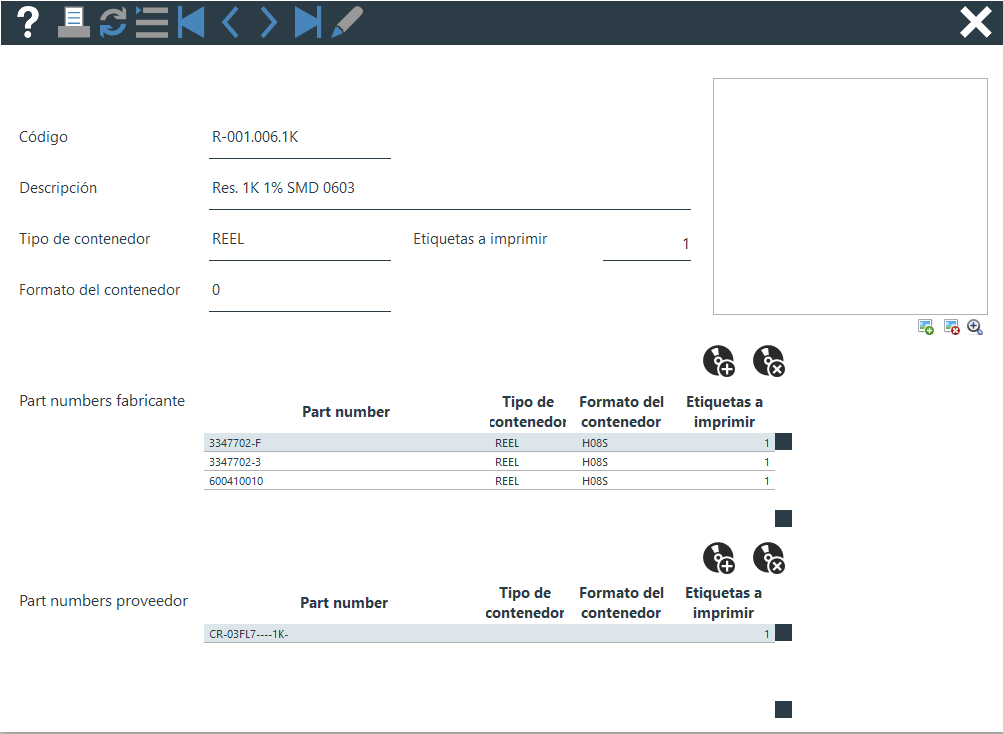Add an image with the green plus icon
The height and width of the screenshot is (734, 1003).
tap(926, 327)
